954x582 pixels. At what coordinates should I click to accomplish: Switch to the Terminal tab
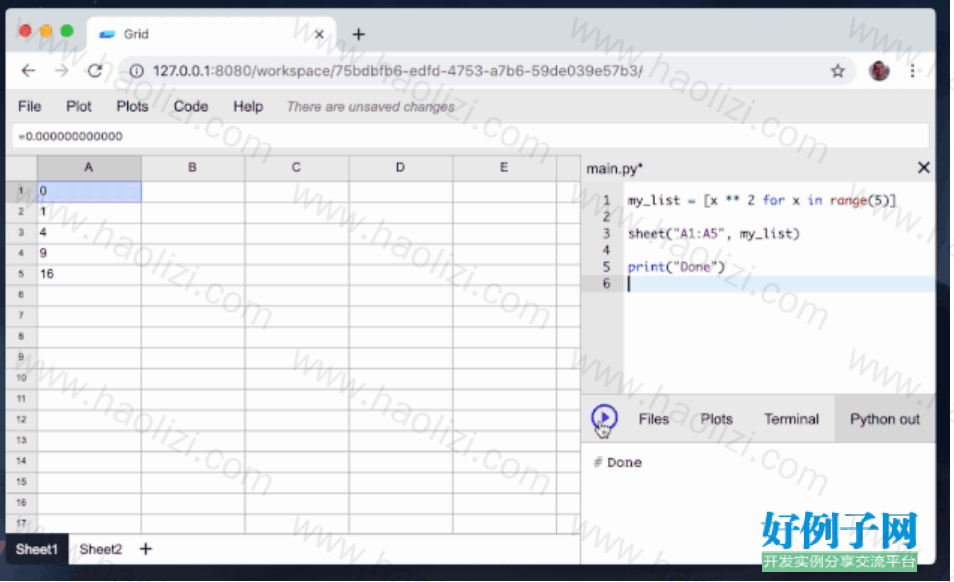click(x=791, y=418)
